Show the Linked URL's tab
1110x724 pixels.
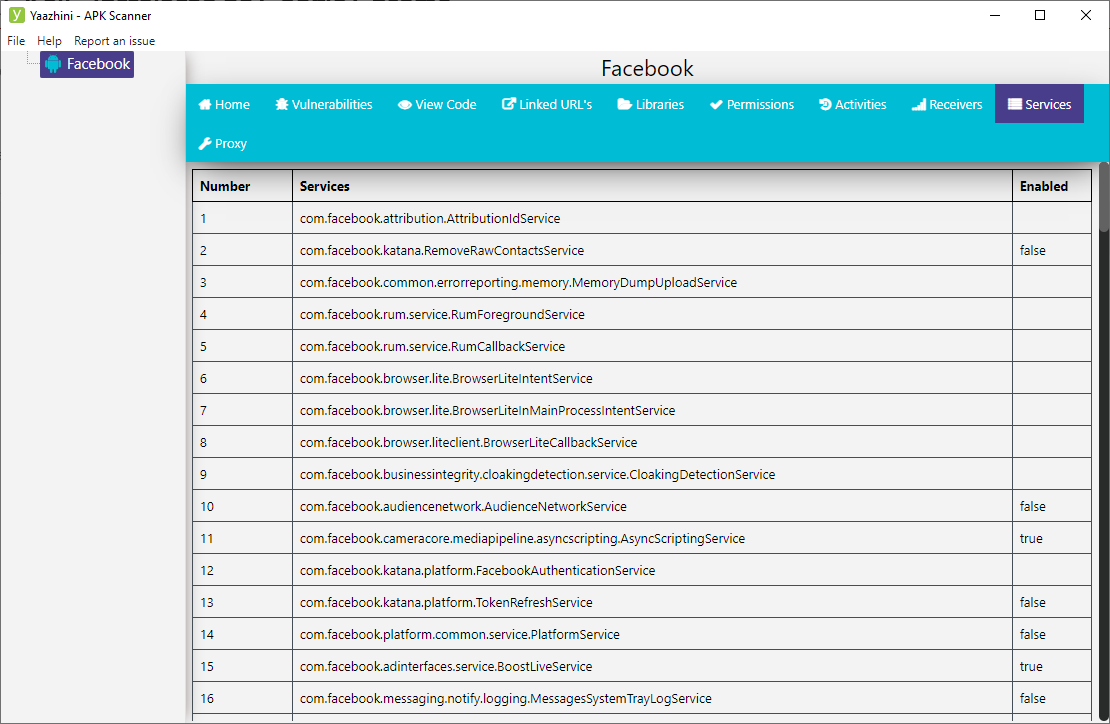pos(547,104)
